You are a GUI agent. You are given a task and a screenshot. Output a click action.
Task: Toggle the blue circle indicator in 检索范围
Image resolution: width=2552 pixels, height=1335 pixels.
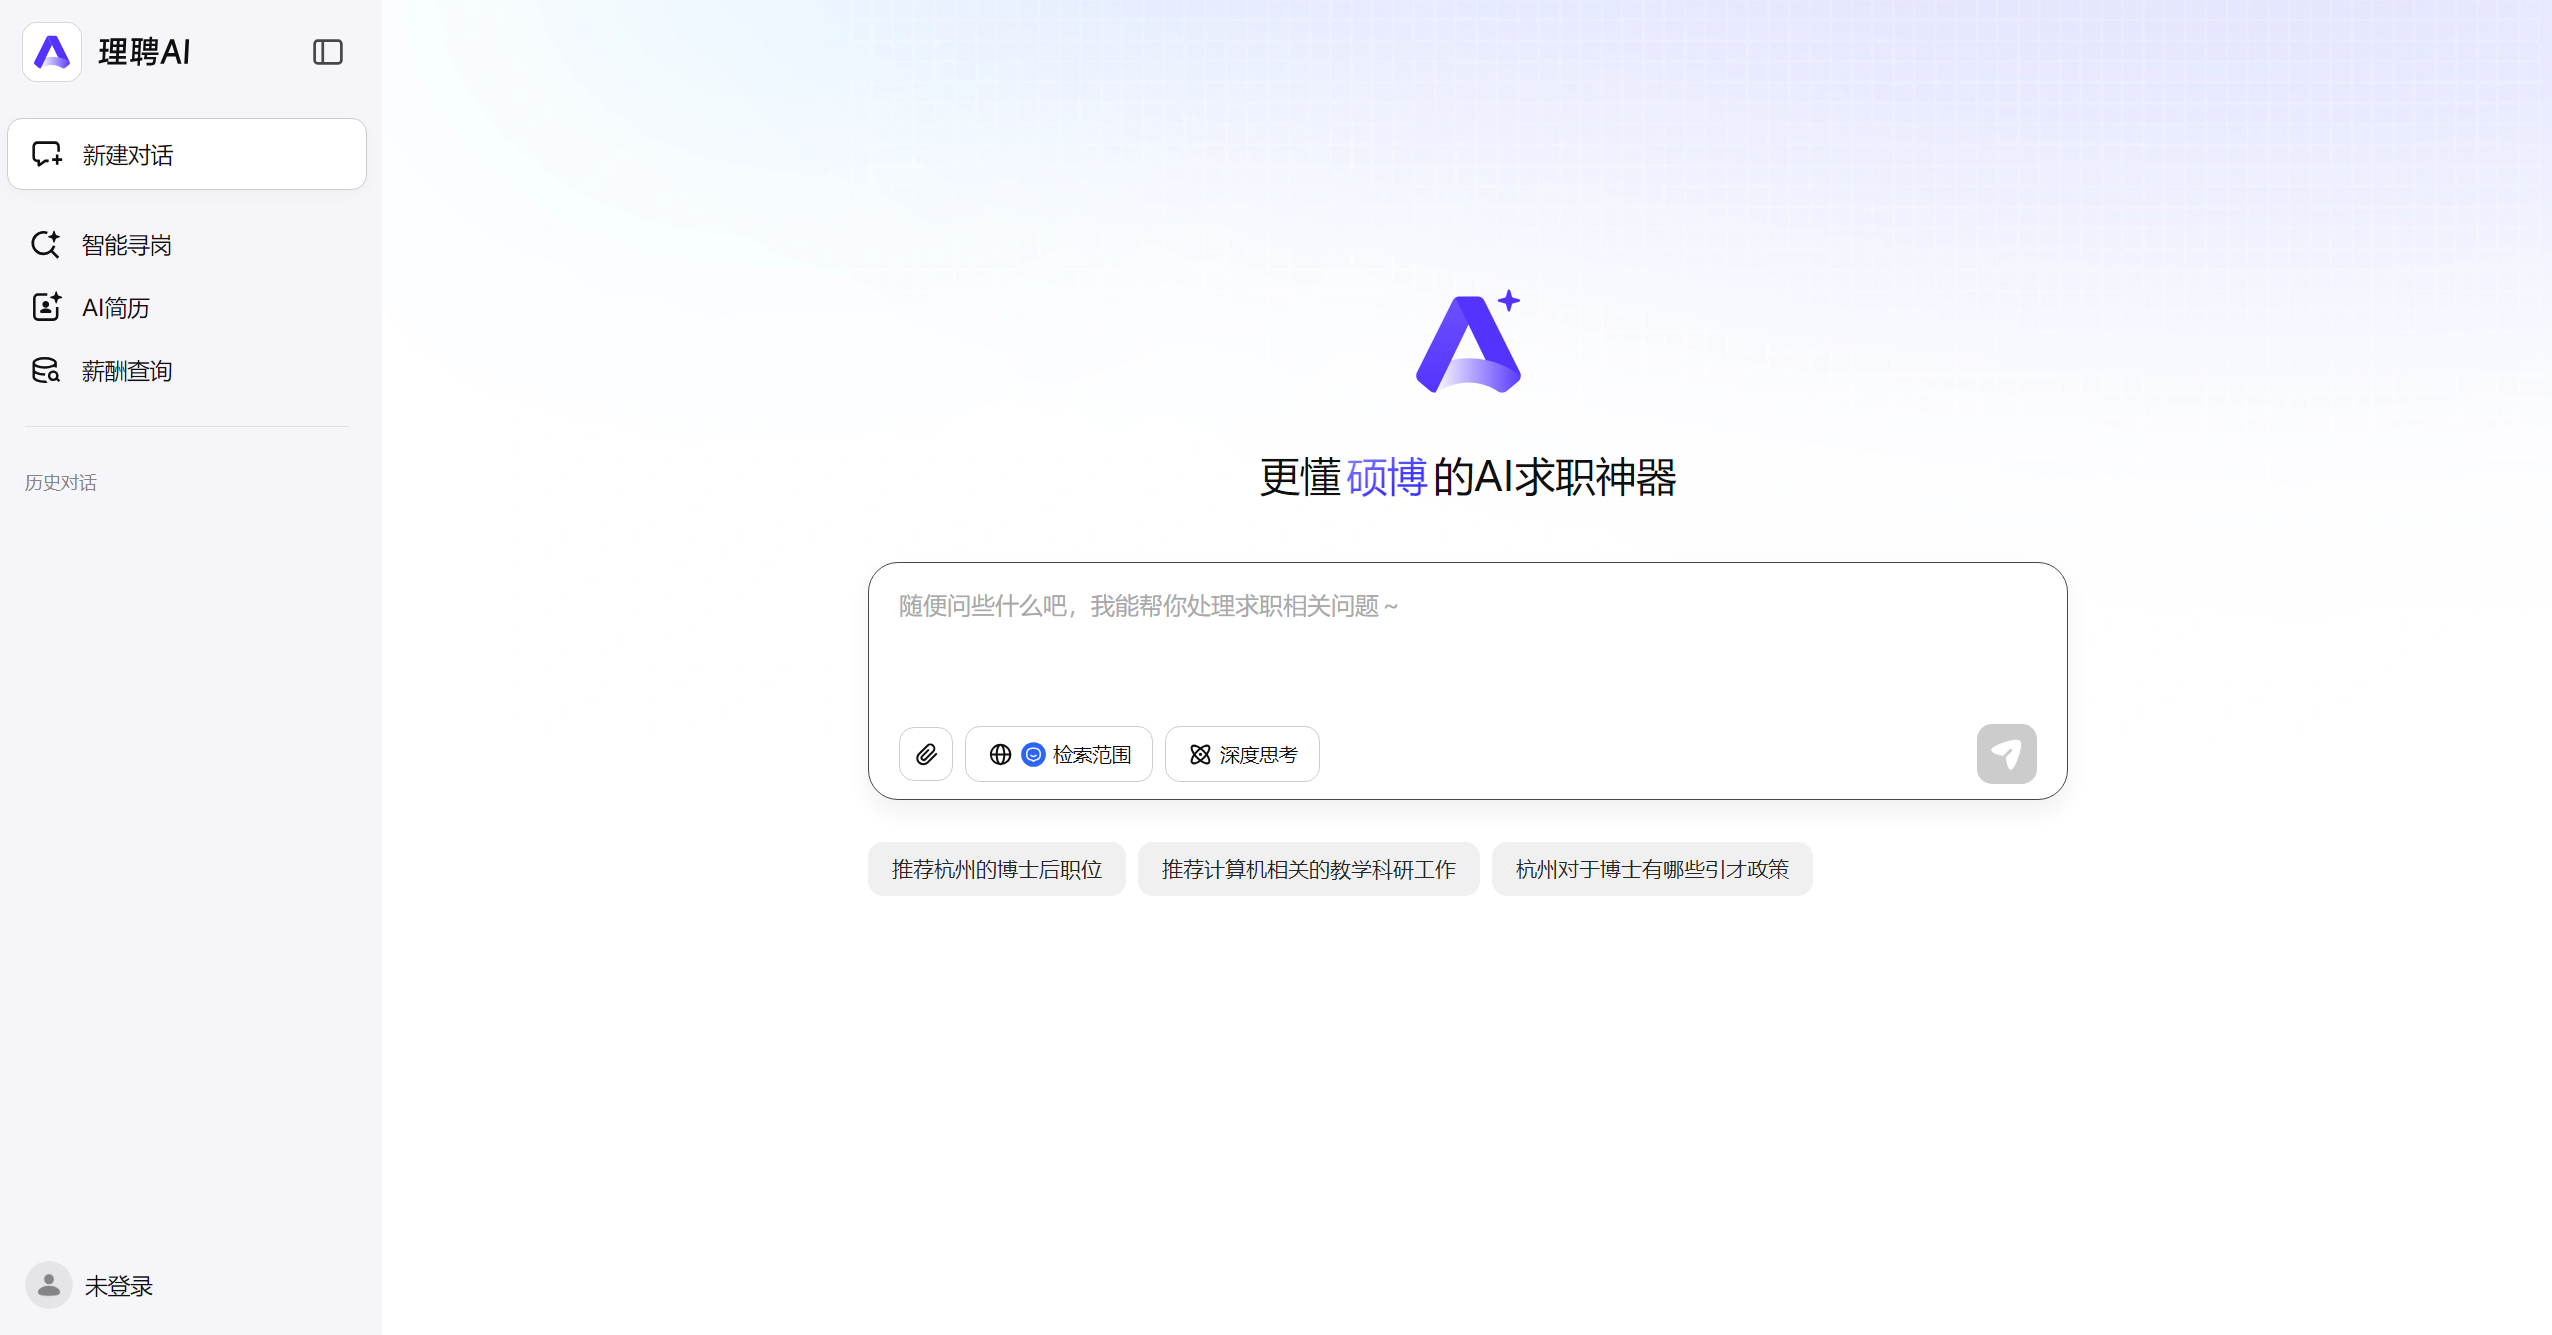tap(1033, 754)
